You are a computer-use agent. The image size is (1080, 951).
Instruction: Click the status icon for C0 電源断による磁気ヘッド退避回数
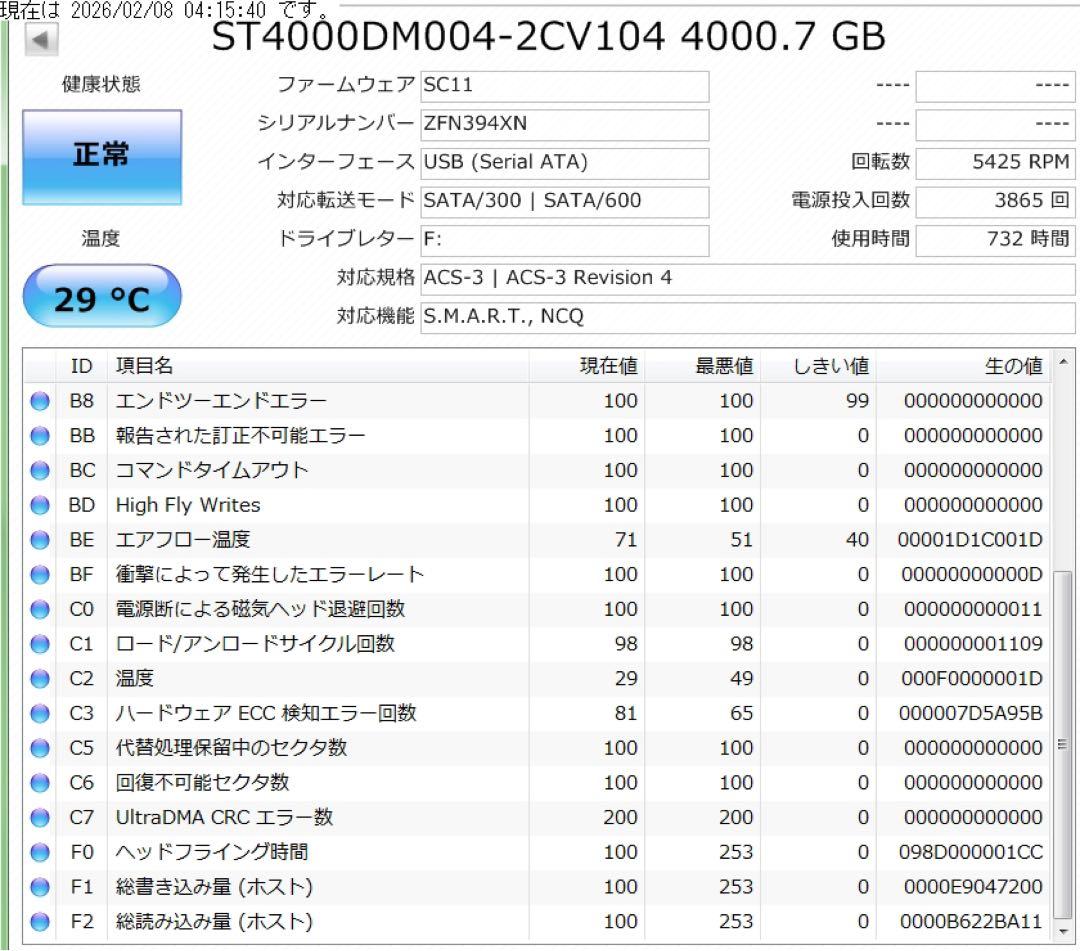[x=39, y=609]
